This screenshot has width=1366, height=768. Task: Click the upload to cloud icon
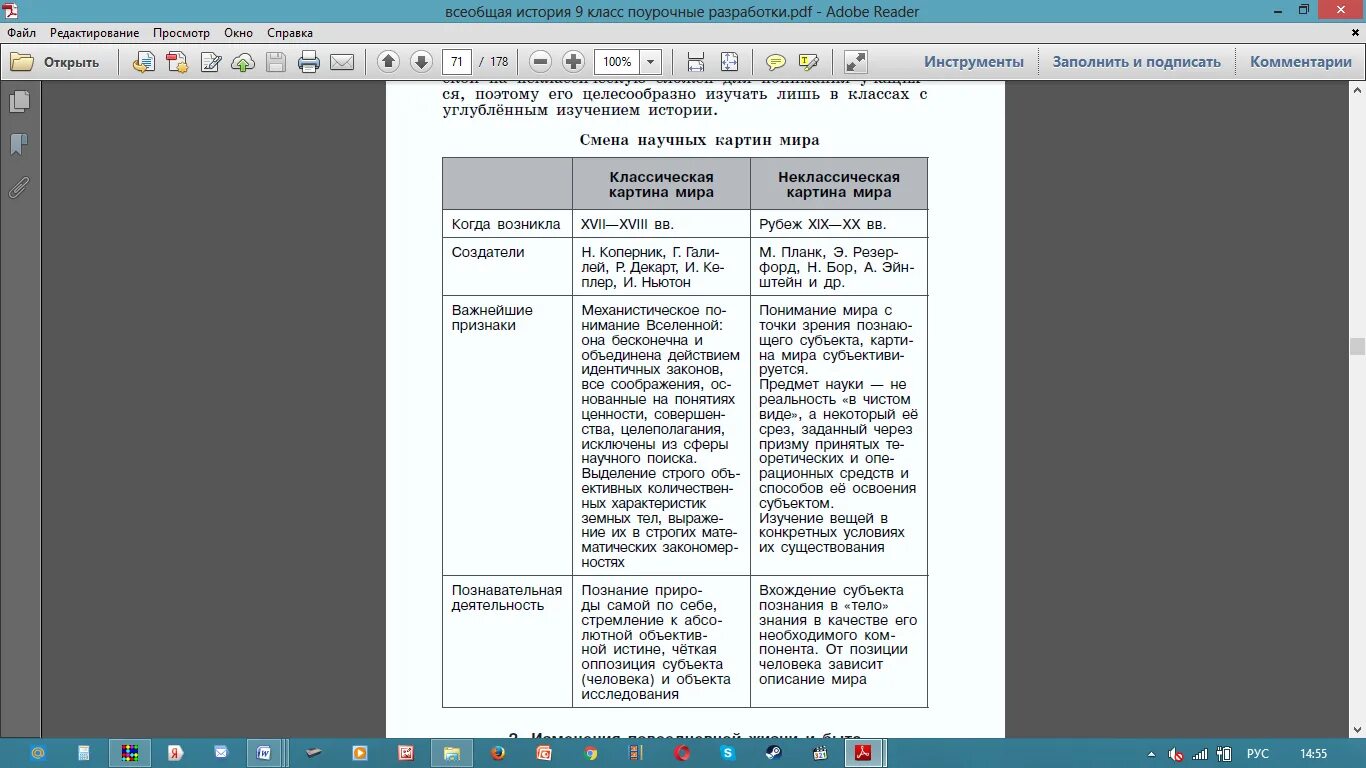click(243, 62)
